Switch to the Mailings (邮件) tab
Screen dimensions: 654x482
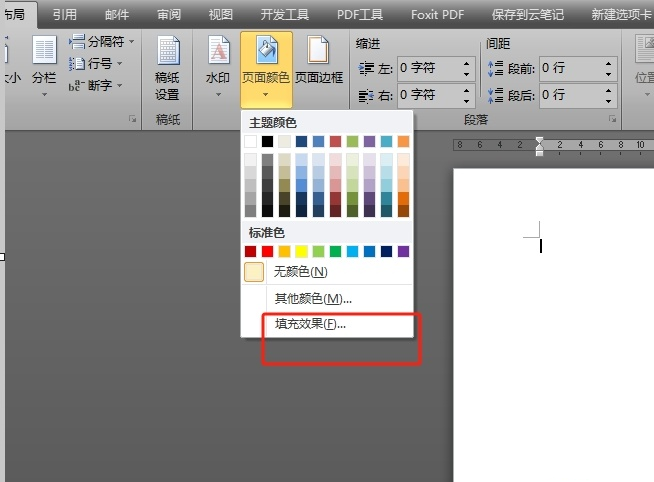coord(117,15)
